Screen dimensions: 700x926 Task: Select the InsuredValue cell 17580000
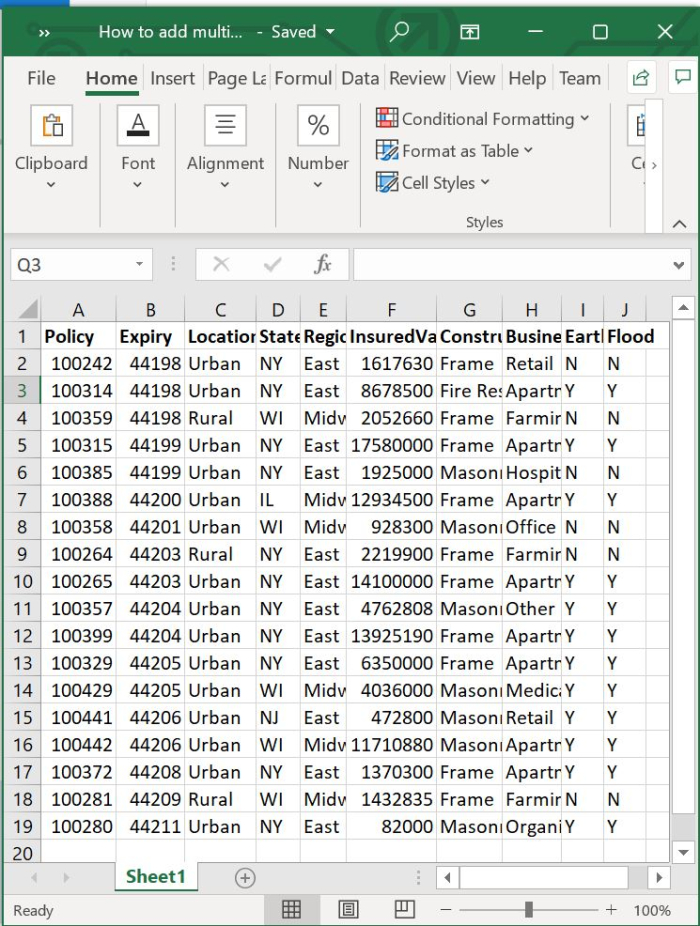(392, 445)
